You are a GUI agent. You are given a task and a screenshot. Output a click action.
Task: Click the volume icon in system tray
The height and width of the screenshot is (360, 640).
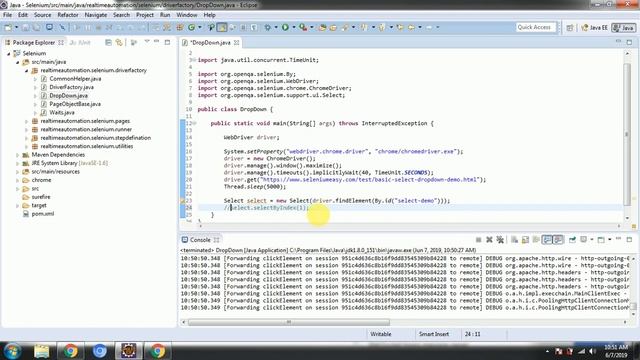pos(592,351)
